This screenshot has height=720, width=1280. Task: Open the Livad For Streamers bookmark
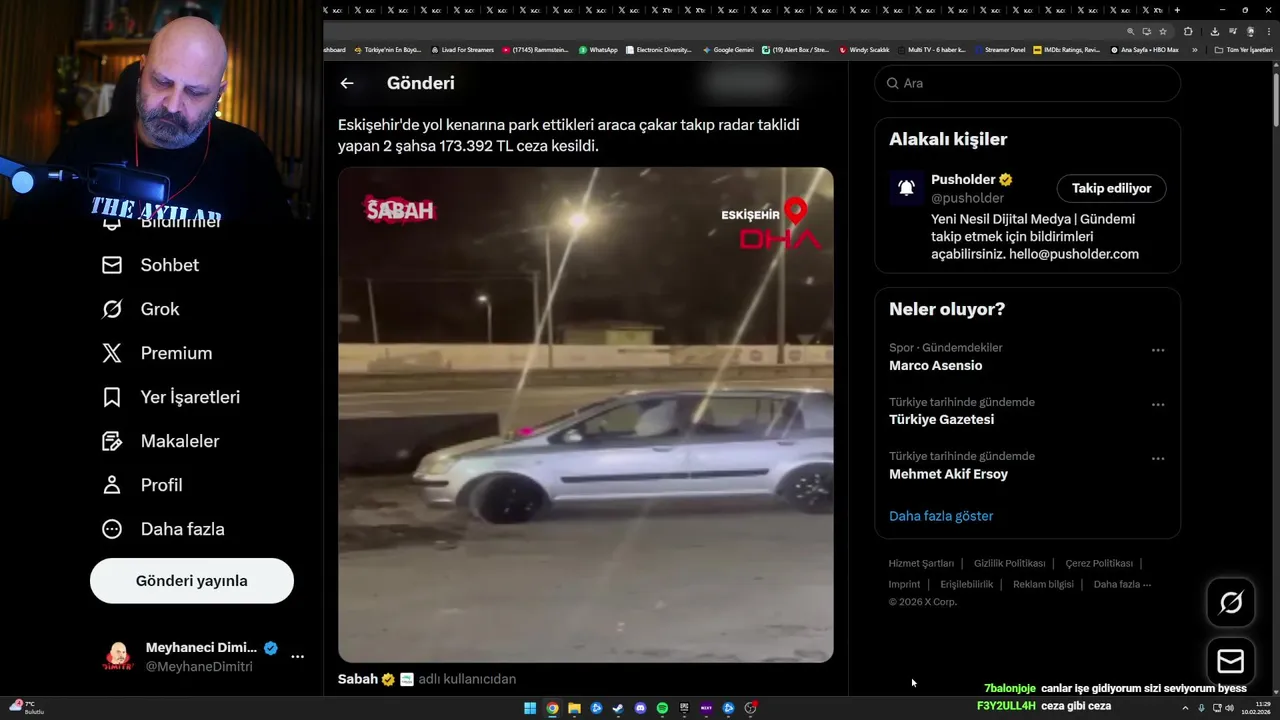(x=462, y=49)
